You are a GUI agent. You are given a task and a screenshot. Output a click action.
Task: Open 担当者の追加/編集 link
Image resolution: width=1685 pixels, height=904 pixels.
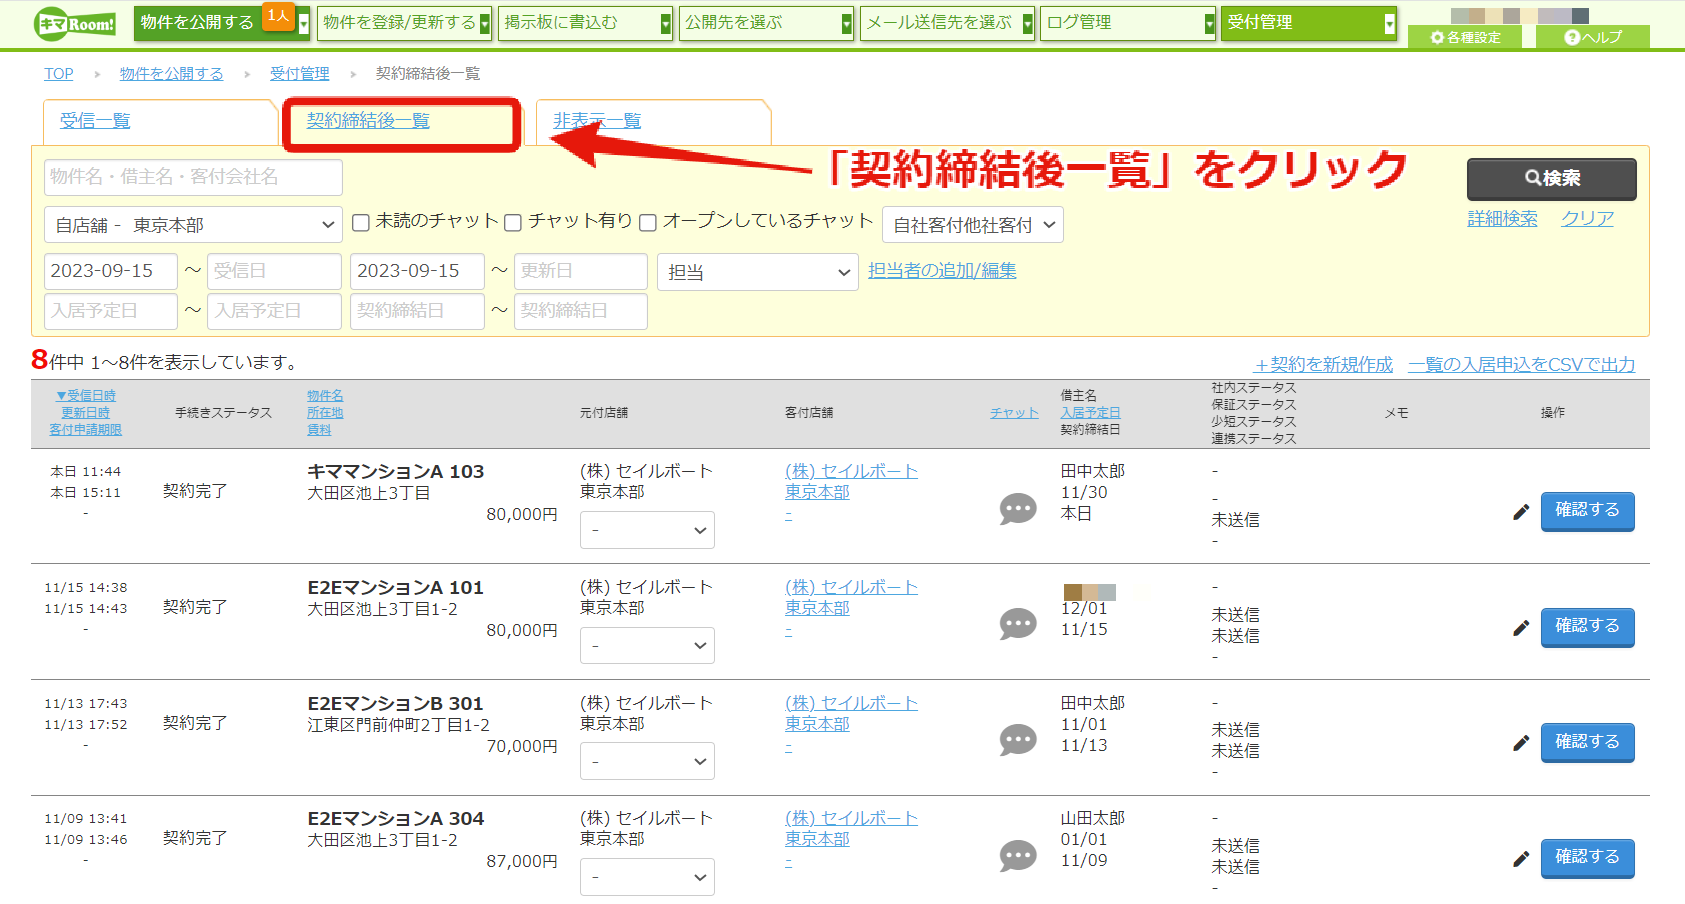pos(942,271)
